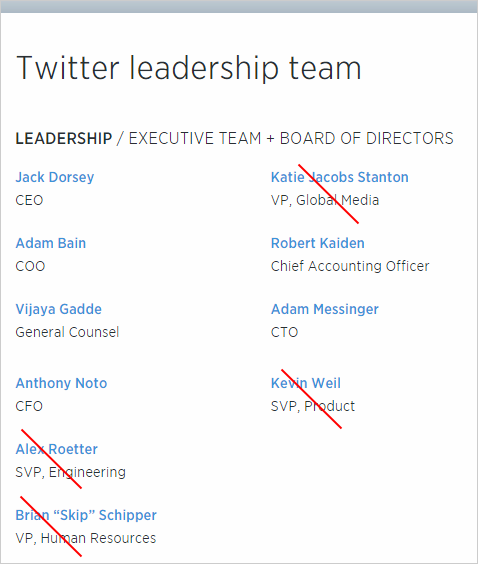This screenshot has height=564, width=478.
Task: Switch to Executive Team + Board of Directors
Action: (291, 138)
